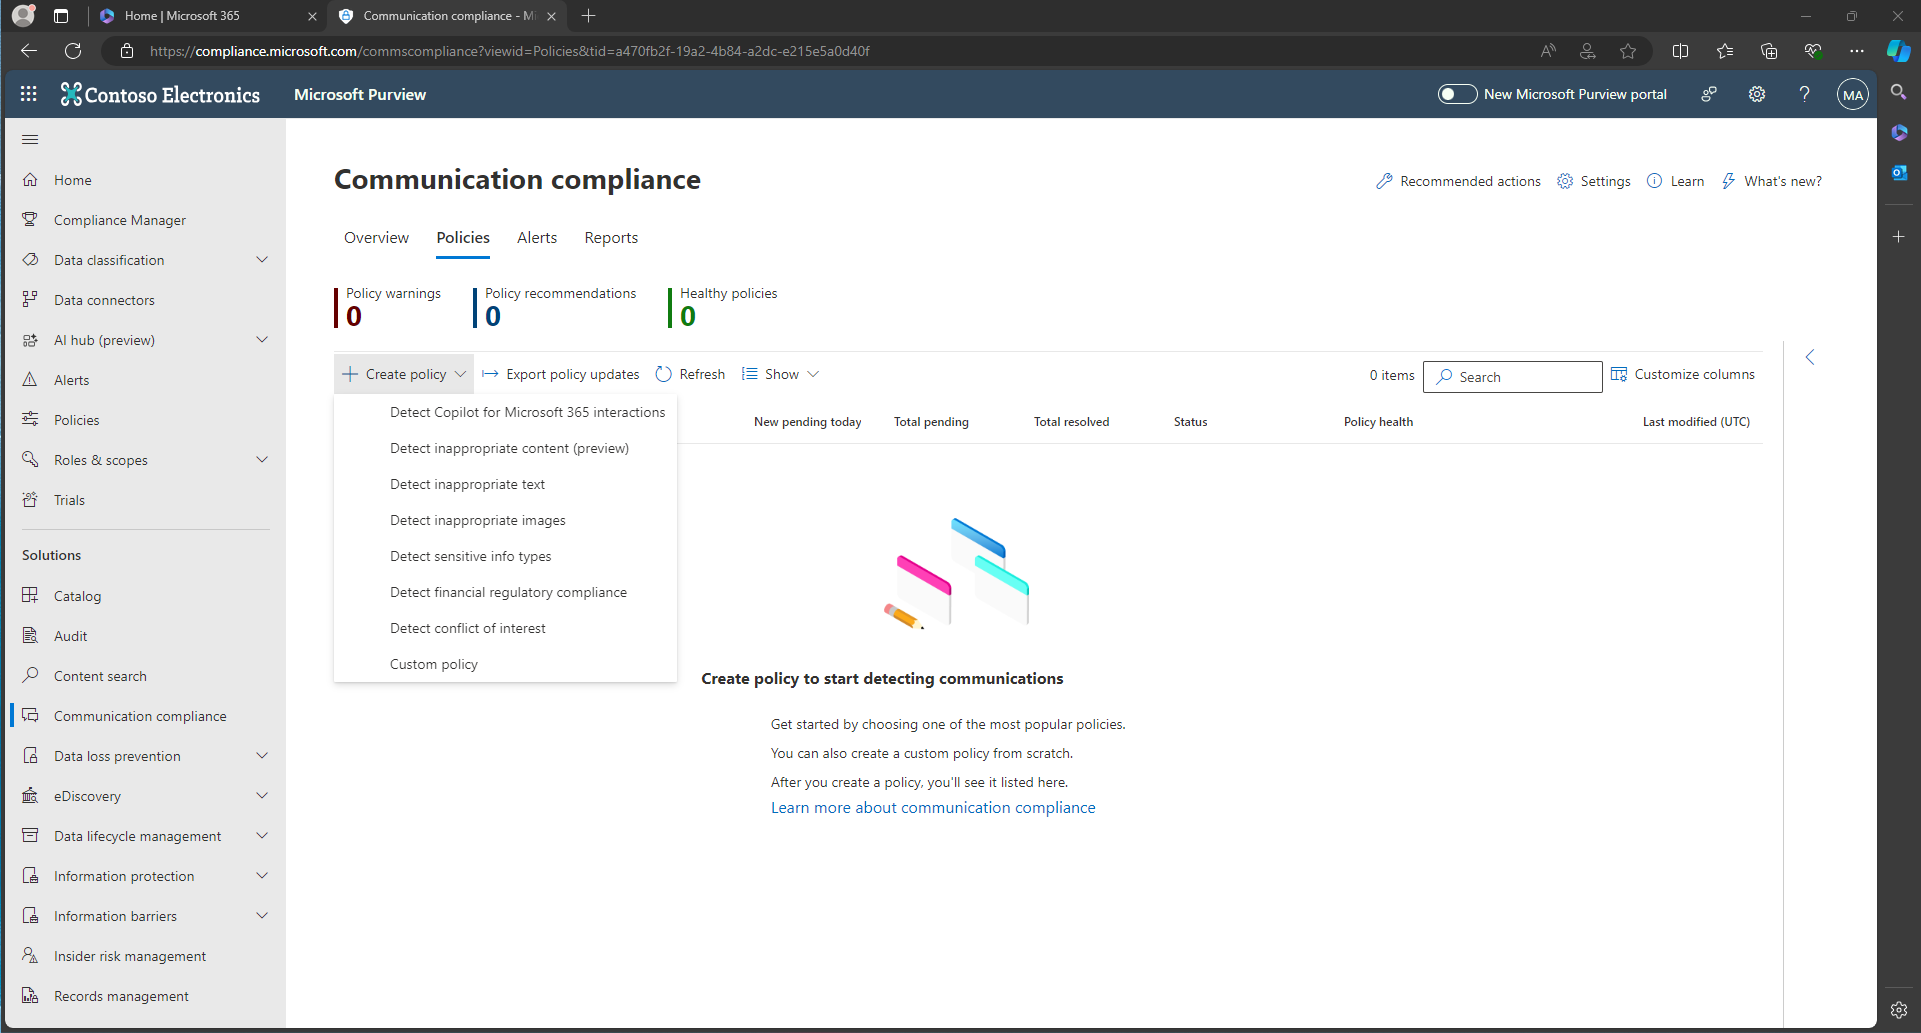1921x1033 pixels.
Task: Click the header connections icon beside portal toggle
Action: point(1709,94)
